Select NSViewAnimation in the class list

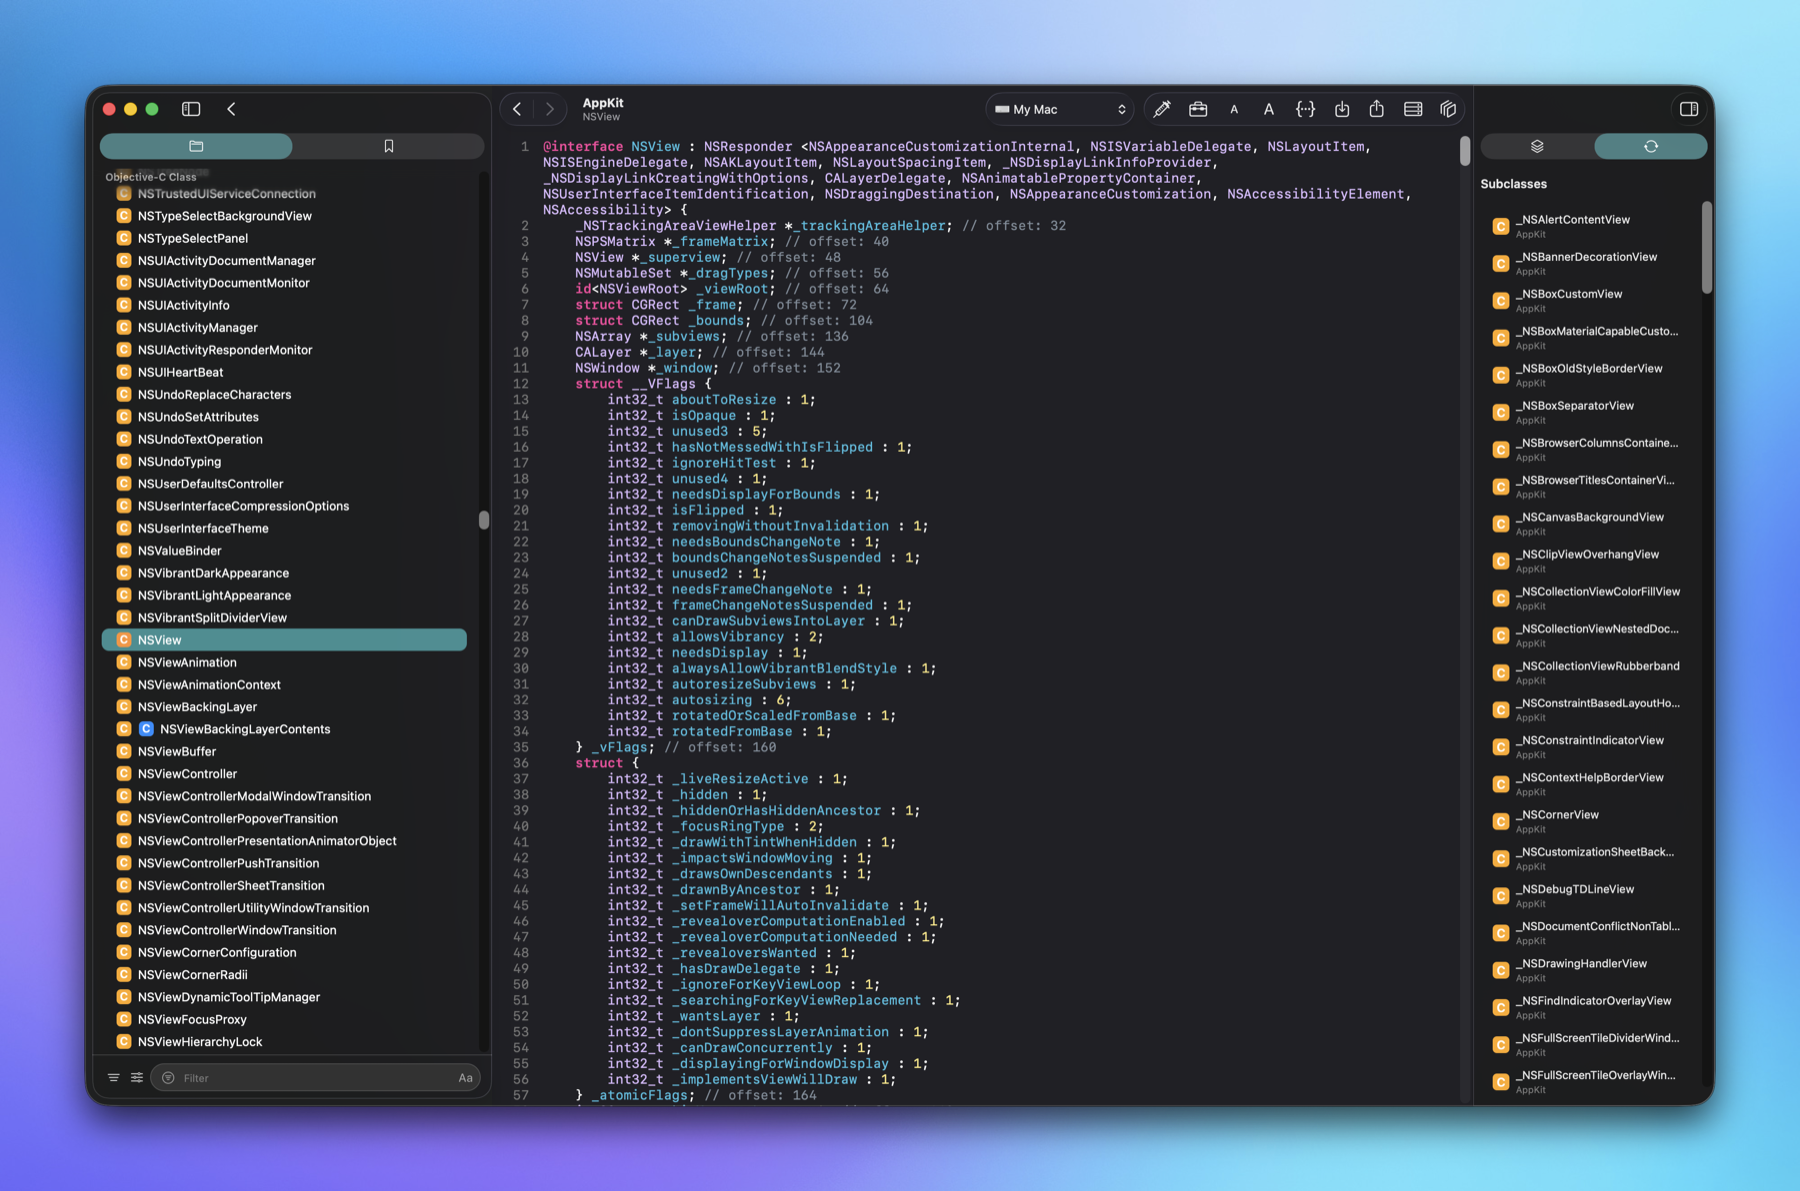tap(285, 662)
